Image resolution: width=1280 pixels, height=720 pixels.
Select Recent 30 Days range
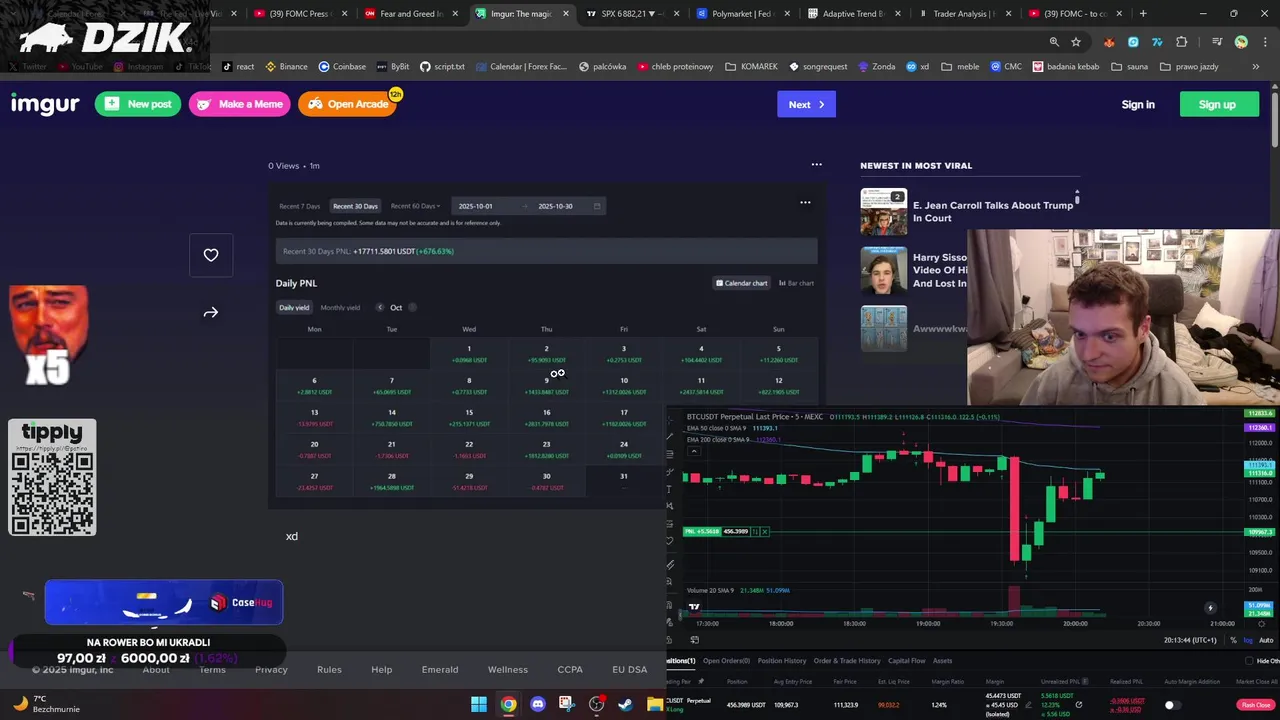tap(355, 206)
